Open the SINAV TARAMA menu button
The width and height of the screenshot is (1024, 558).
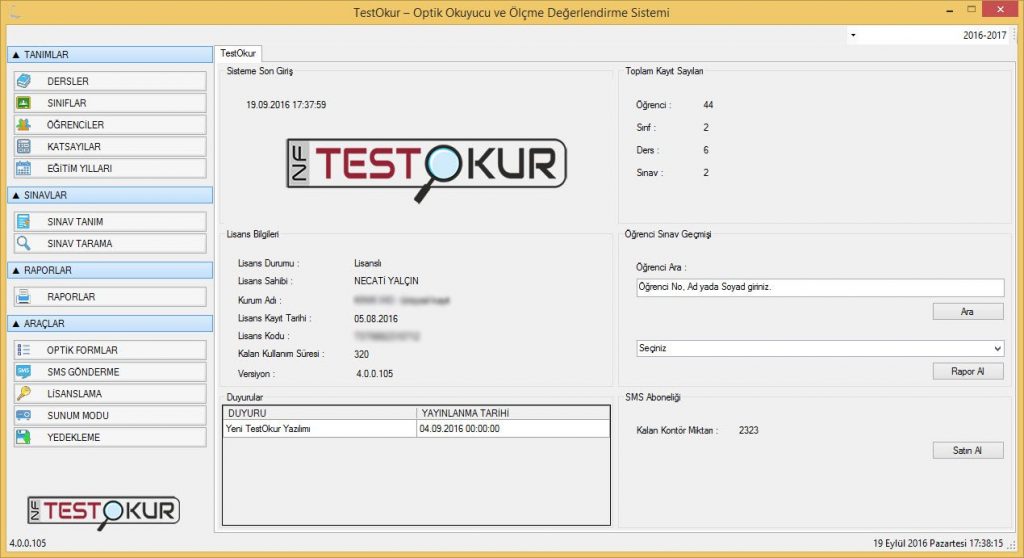pos(110,243)
